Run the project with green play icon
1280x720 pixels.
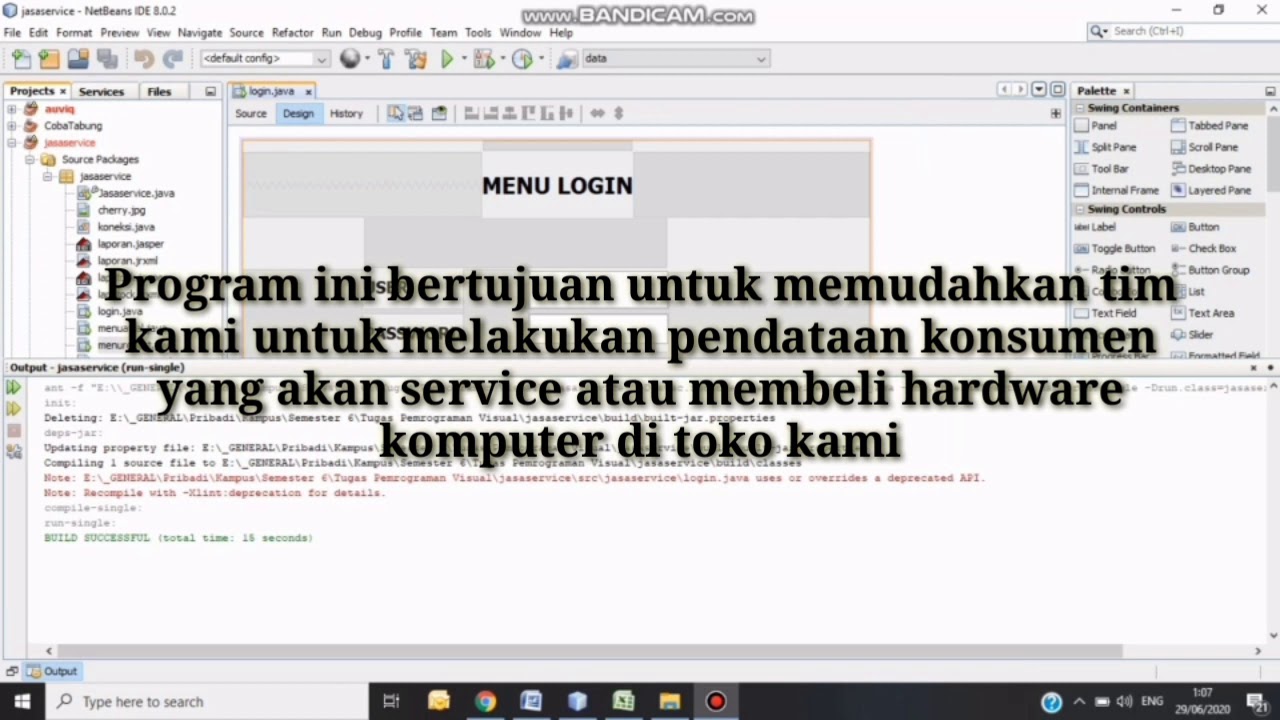pos(447,59)
